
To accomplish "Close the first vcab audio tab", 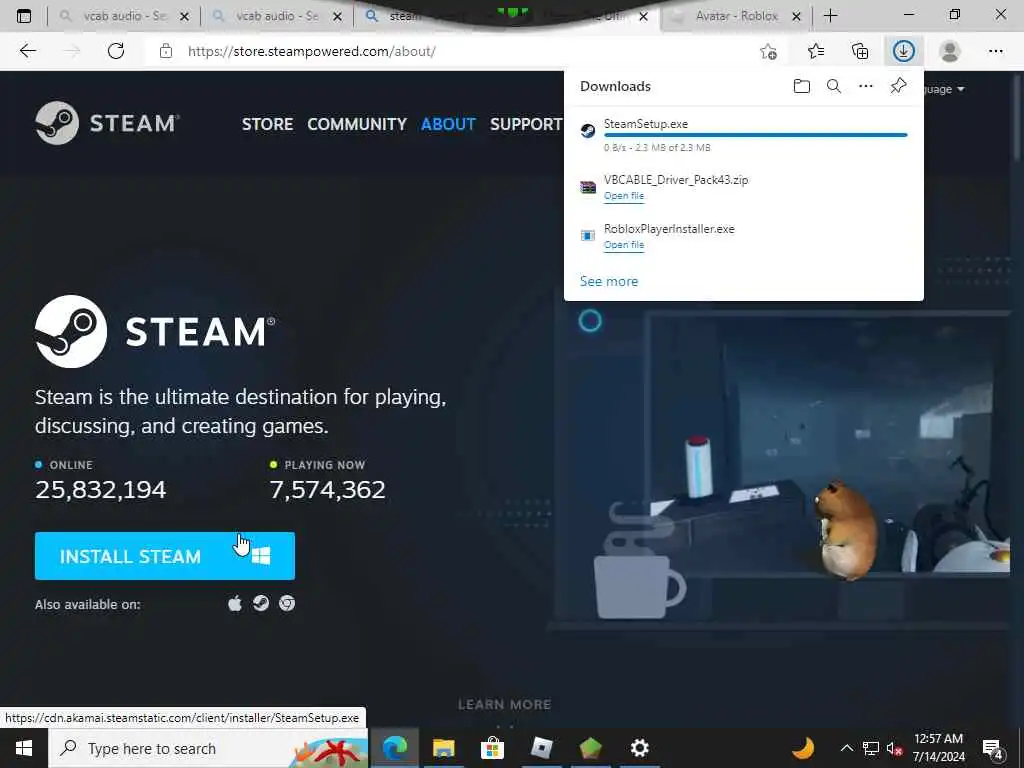I will click(x=185, y=17).
